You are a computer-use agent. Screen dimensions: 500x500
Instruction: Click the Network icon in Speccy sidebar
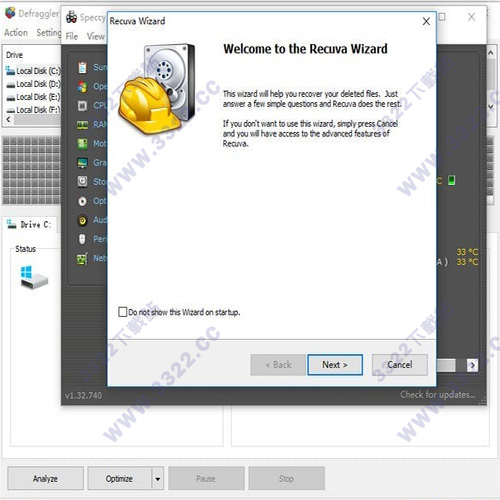[82, 258]
